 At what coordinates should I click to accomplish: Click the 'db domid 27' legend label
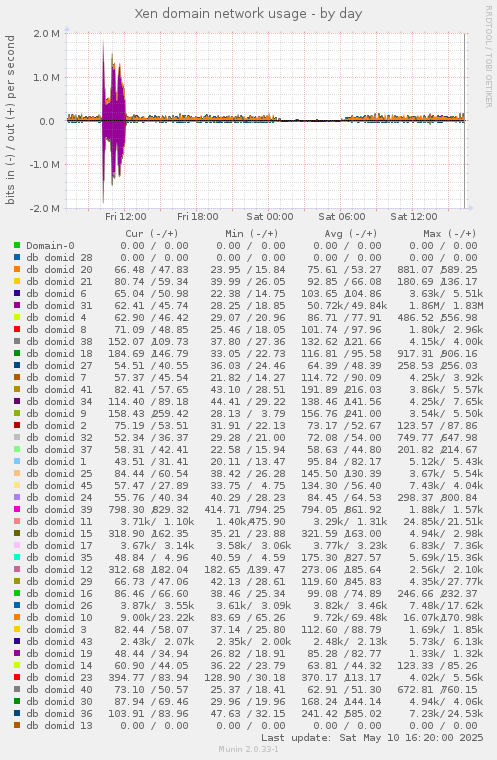tap(59, 365)
